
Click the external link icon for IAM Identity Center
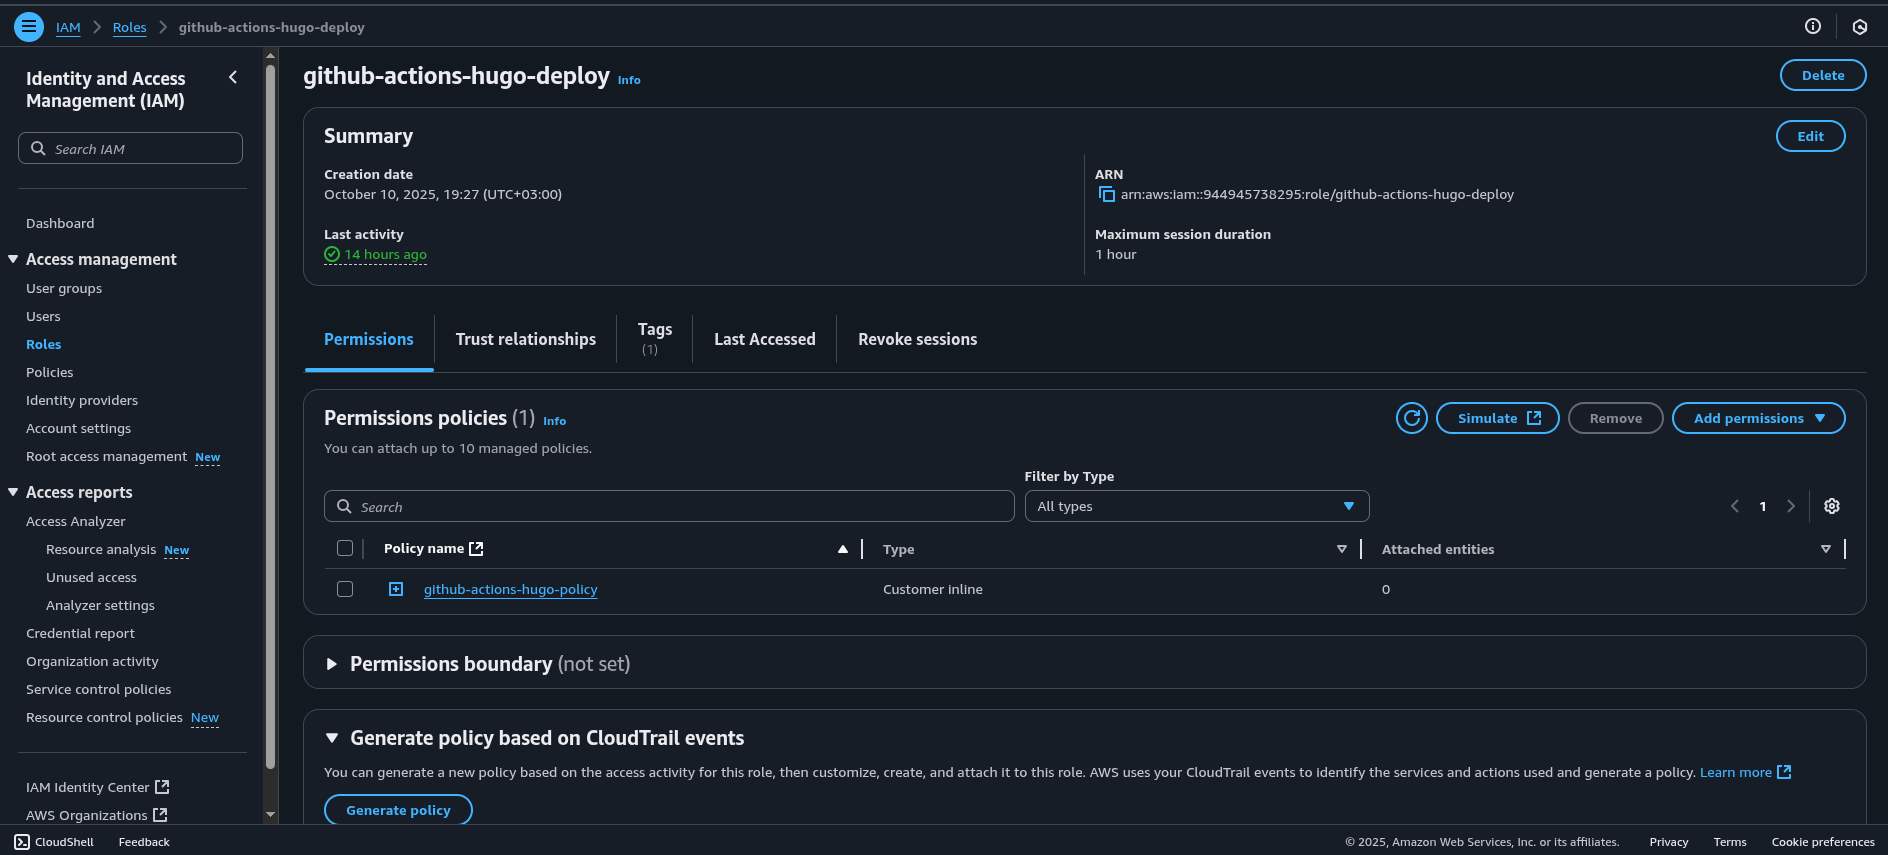point(163,787)
